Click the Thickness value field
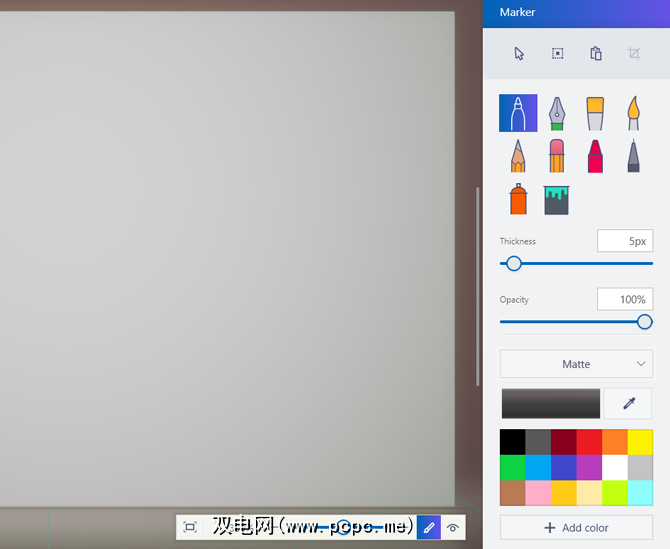Image resolution: width=670 pixels, height=549 pixels. (625, 241)
